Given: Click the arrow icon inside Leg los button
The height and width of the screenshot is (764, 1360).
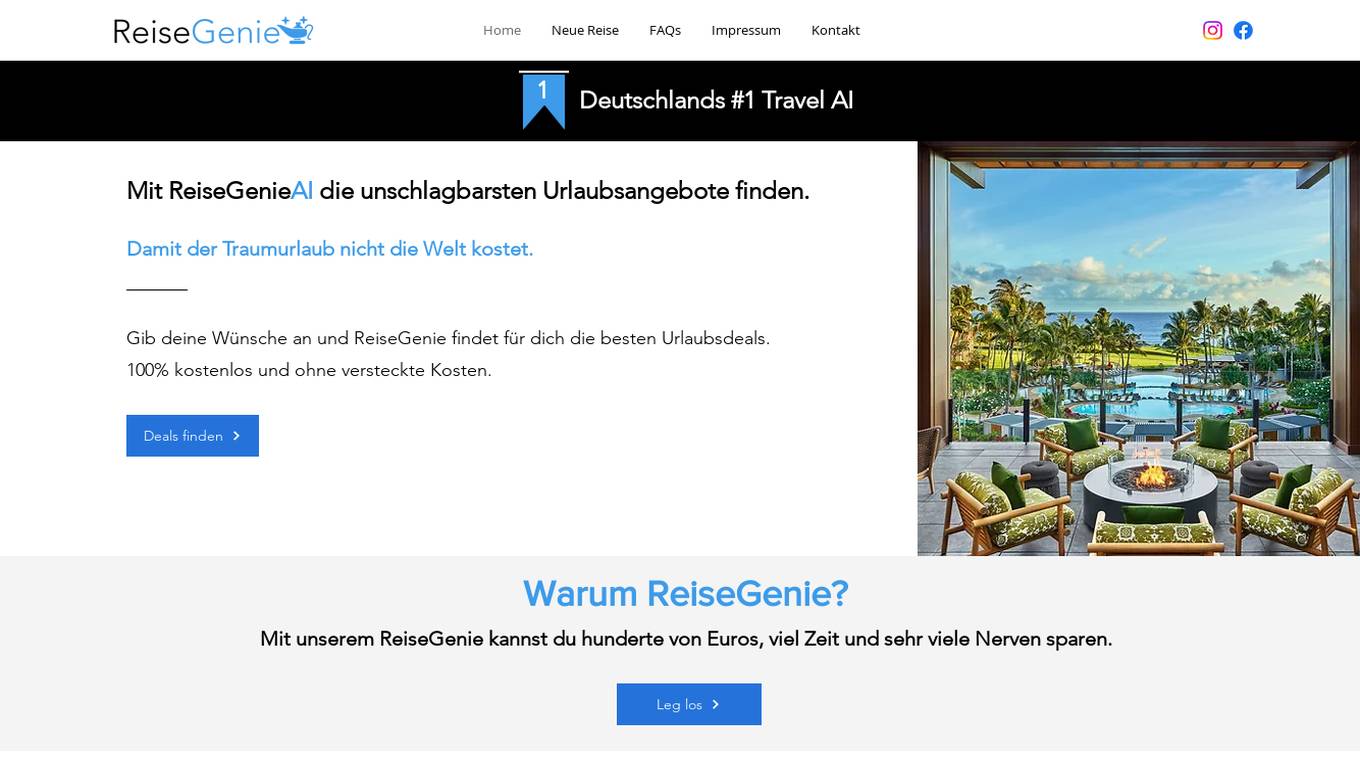Looking at the screenshot, I should click(716, 704).
